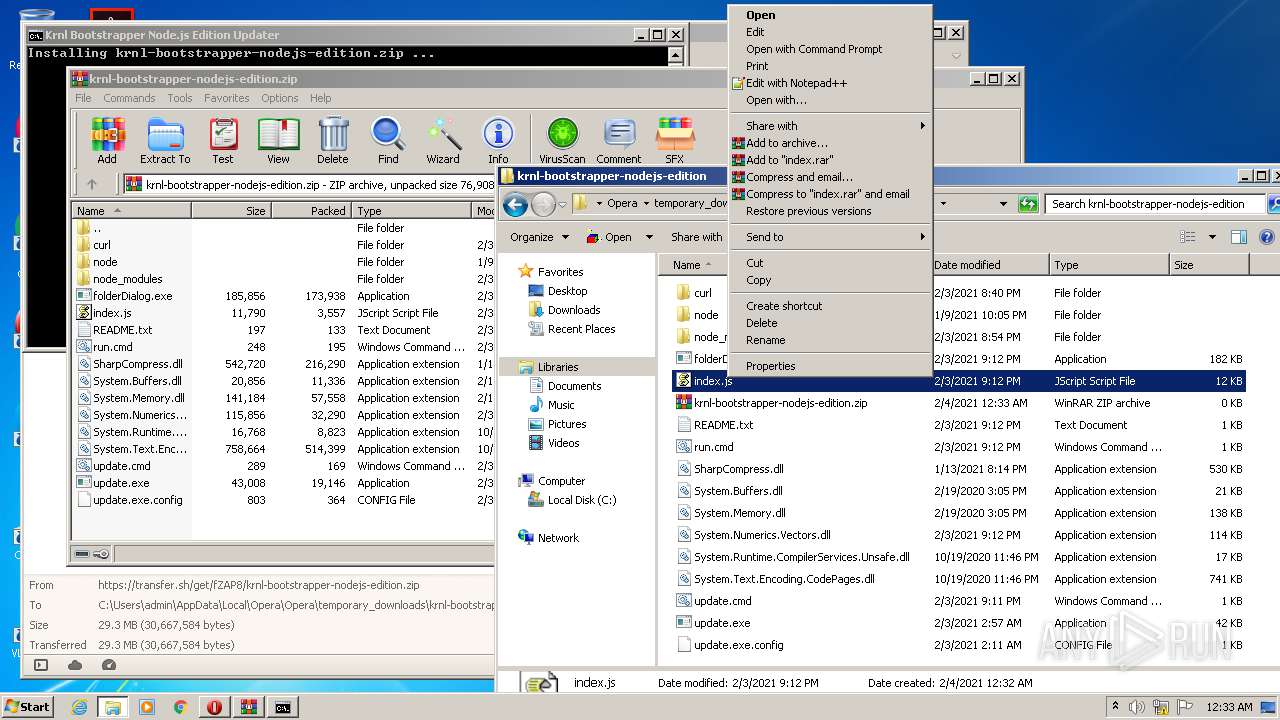This screenshot has height=720, width=1280.
Task: Select README.txt in WinRAR file list
Action: [x=122, y=330]
